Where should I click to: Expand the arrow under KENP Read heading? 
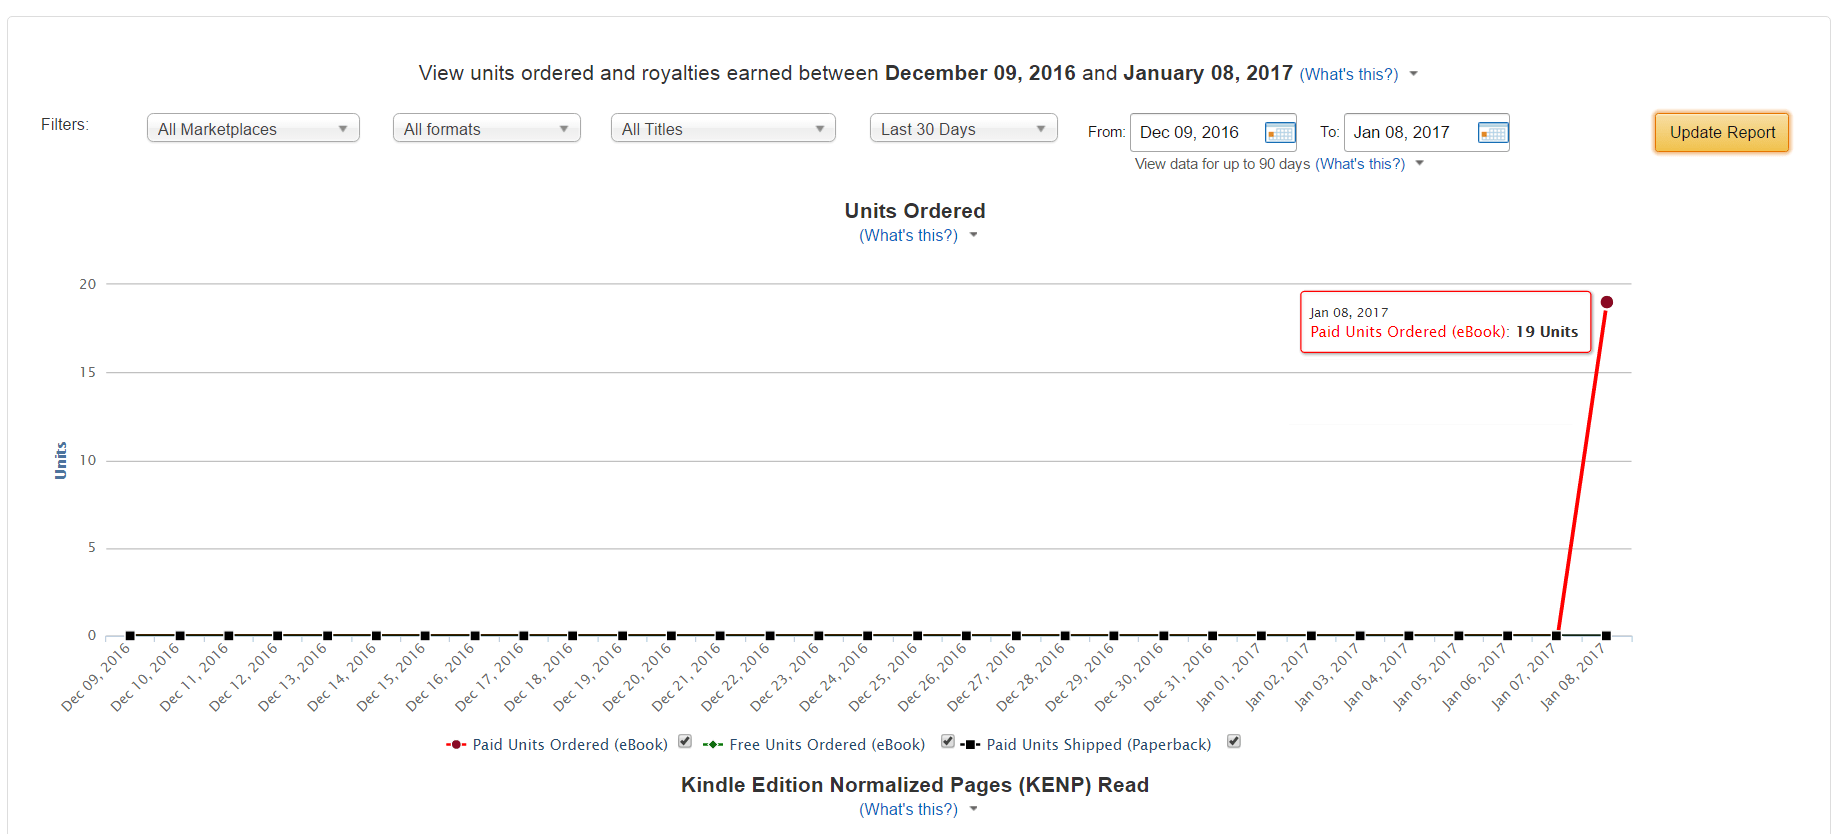coord(973,810)
